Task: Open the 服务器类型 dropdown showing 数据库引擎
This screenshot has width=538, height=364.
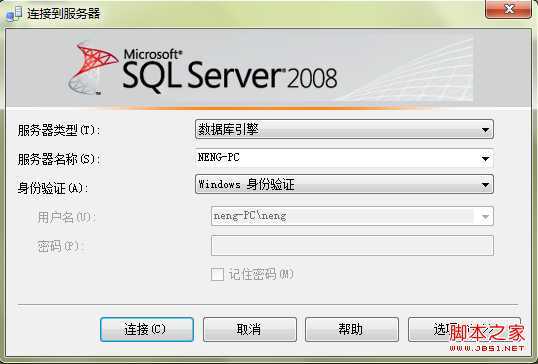Action: click(x=344, y=129)
